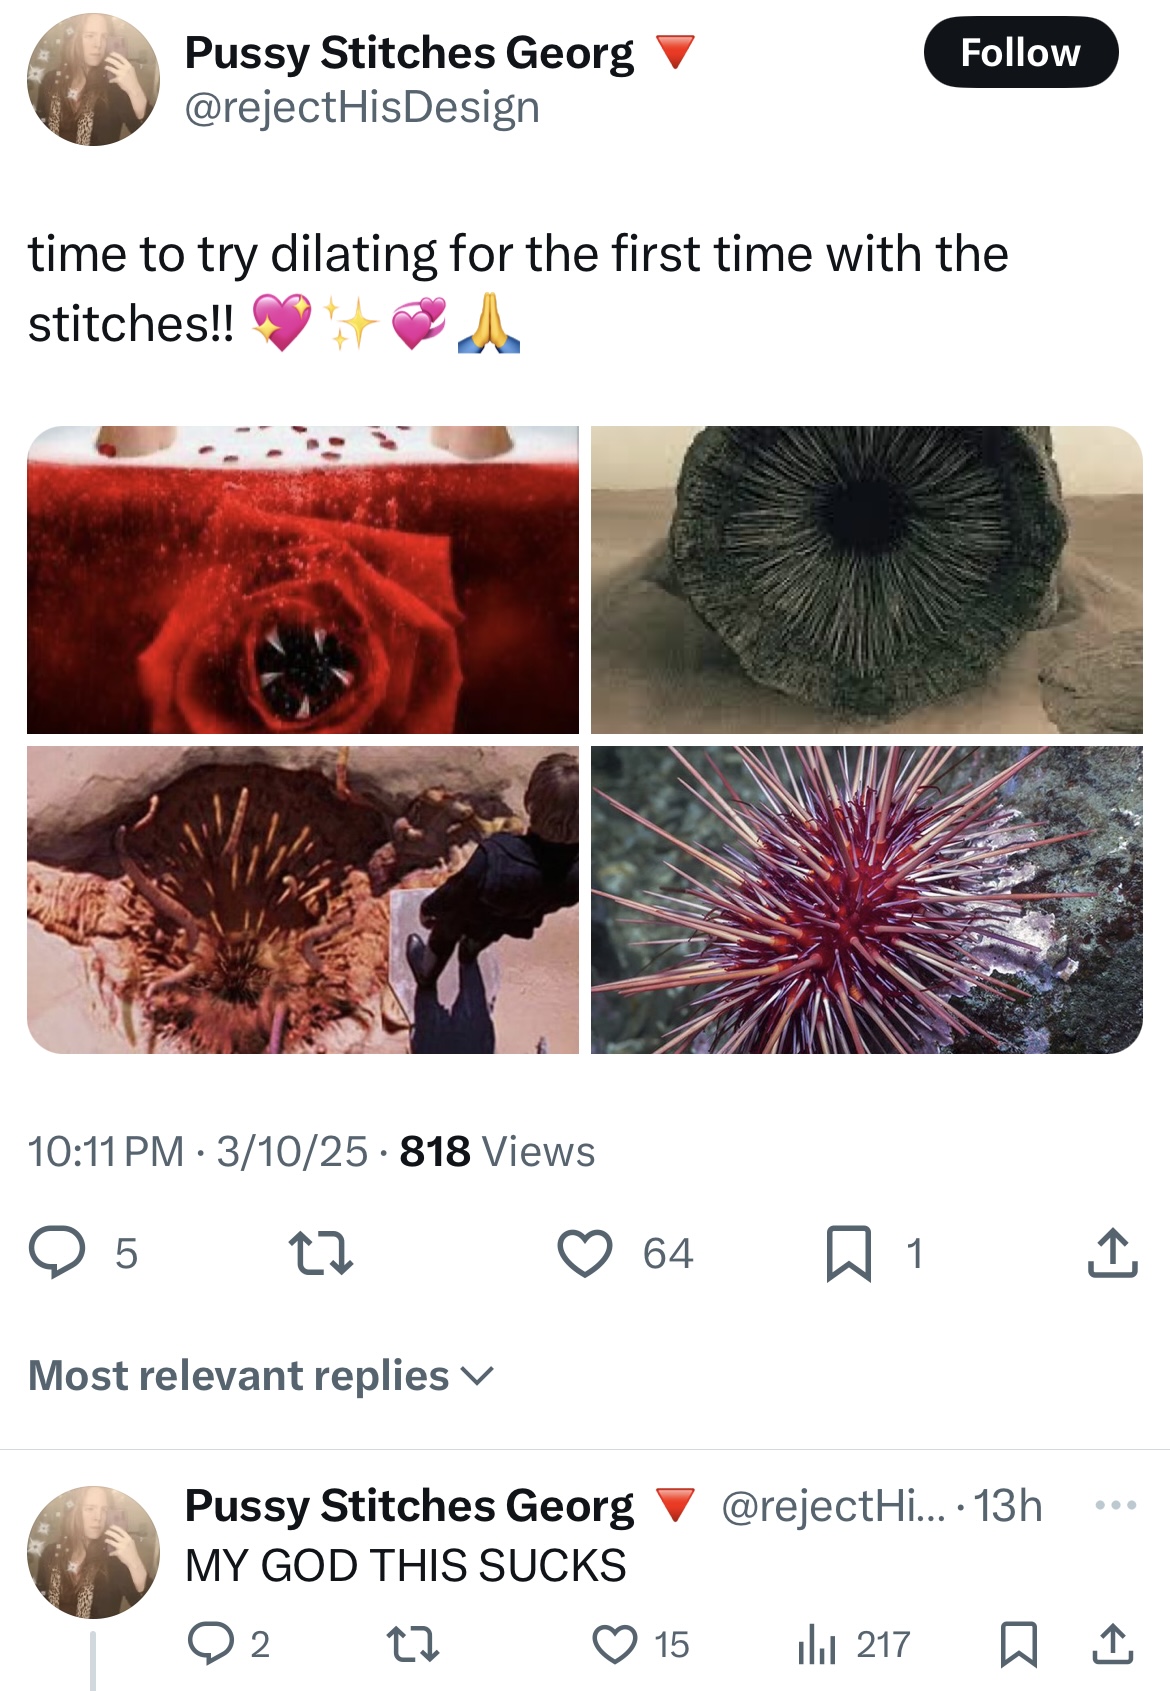Open the red rose image
Viewport: 1170px width, 1691px height.
pyautogui.click(x=303, y=580)
